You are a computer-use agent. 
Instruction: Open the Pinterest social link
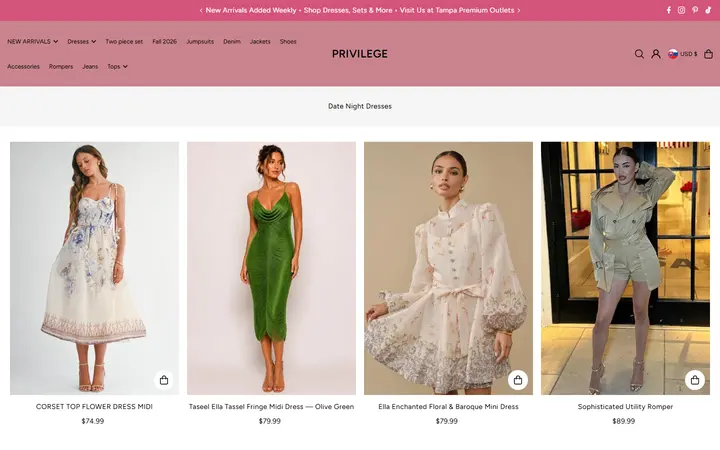click(x=695, y=10)
